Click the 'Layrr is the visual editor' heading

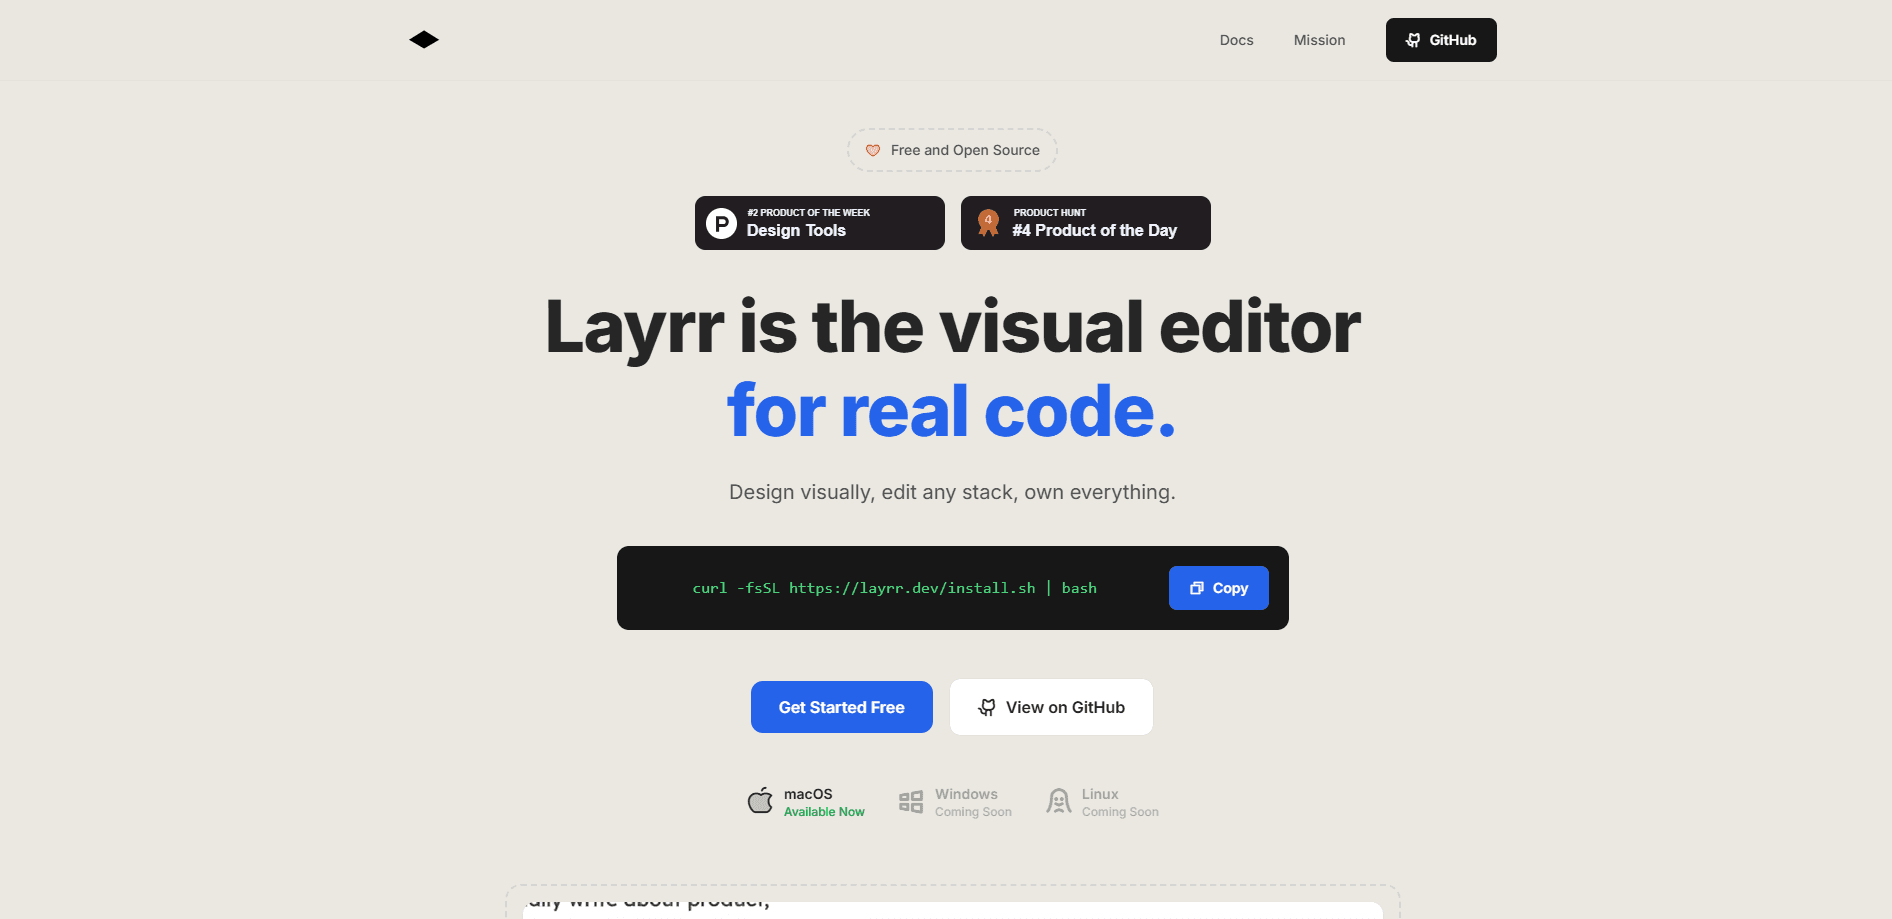pyautogui.click(x=953, y=327)
